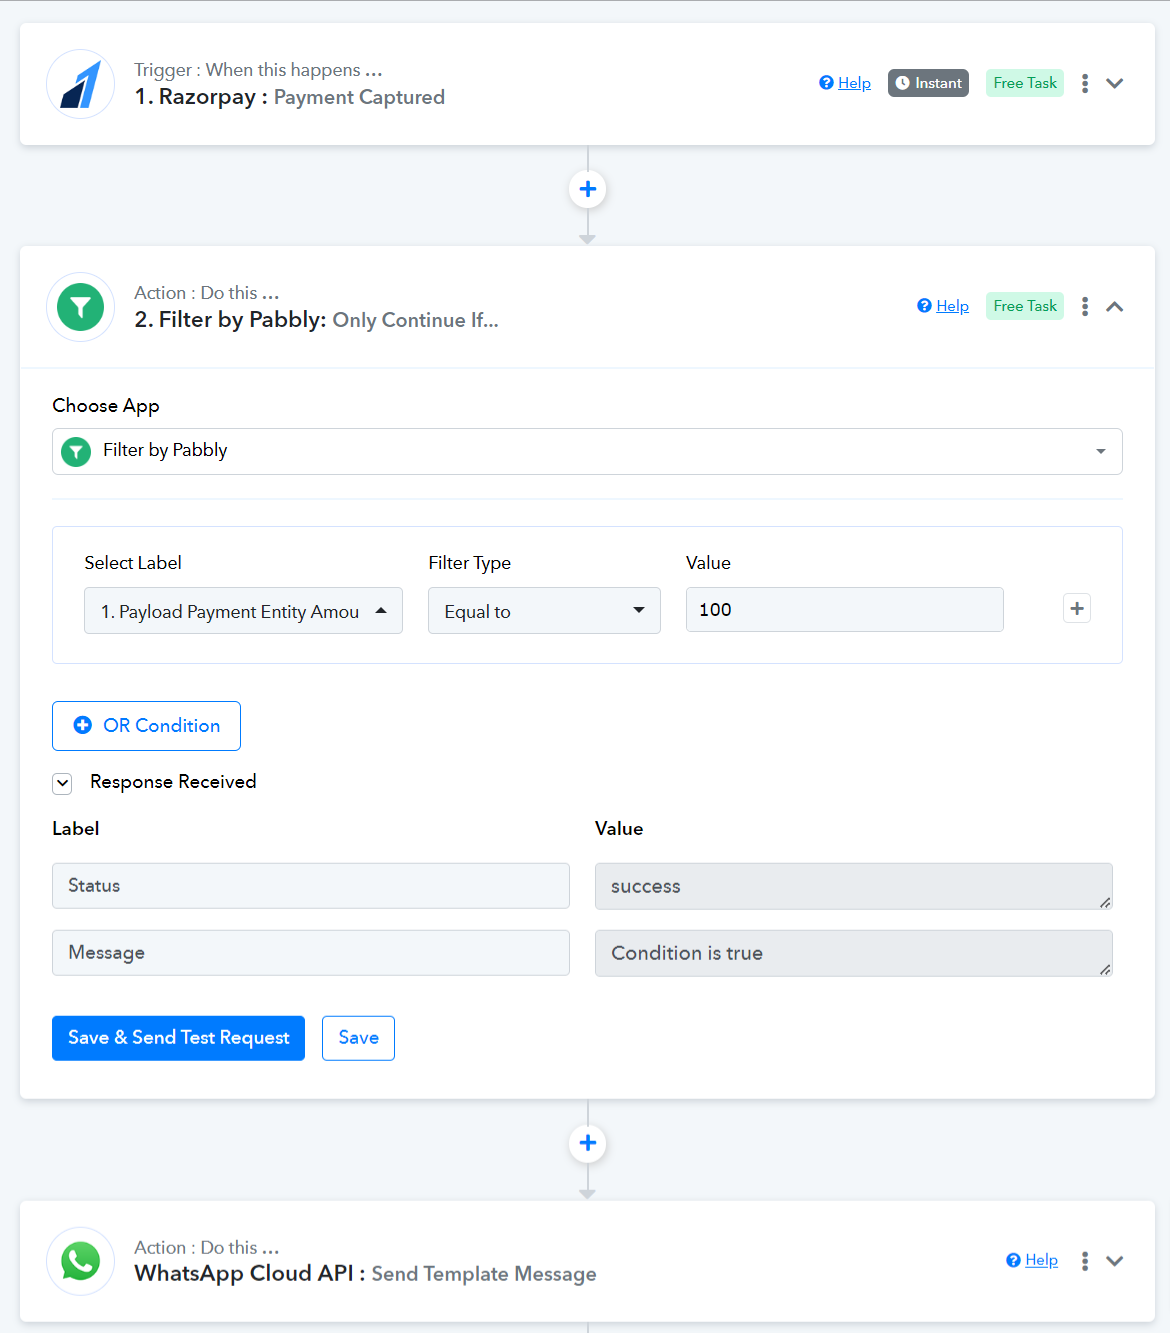Open the Choose App dropdown
Viewport: 1170px width, 1333px height.
pyautogui.click(x=587, y=451)
